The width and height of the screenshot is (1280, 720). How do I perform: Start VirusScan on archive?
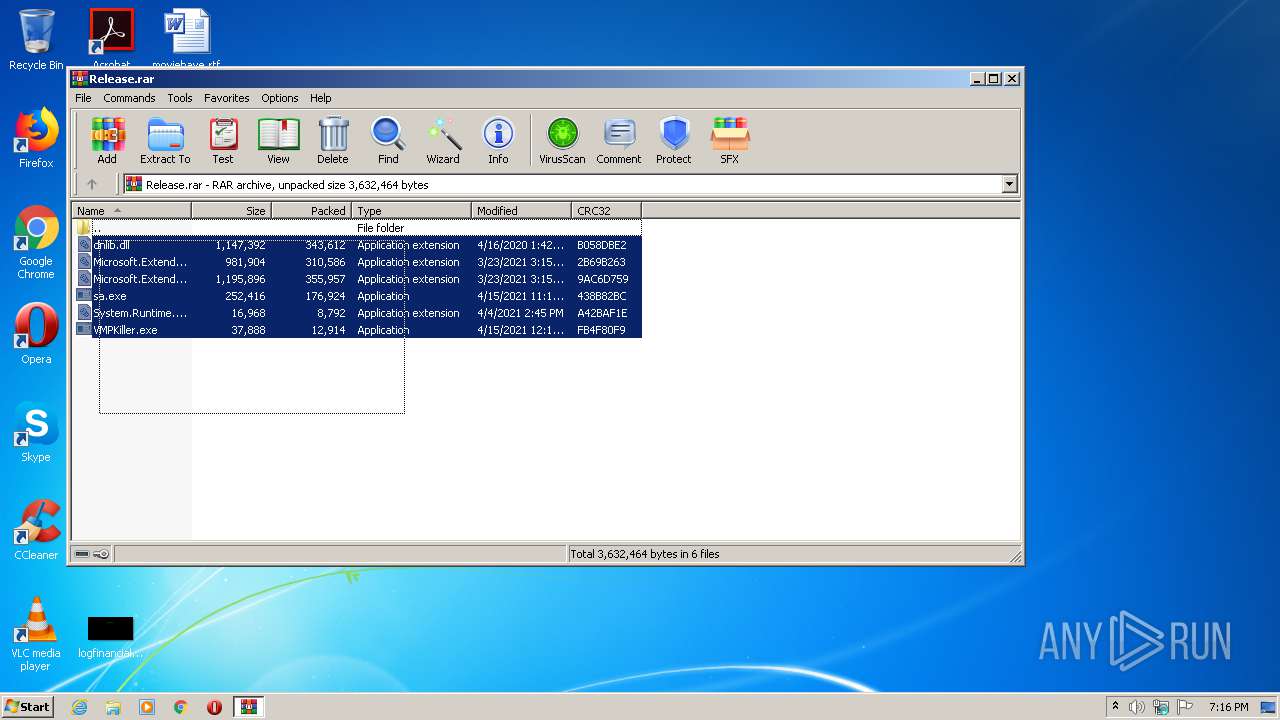(x=562, y=140)
